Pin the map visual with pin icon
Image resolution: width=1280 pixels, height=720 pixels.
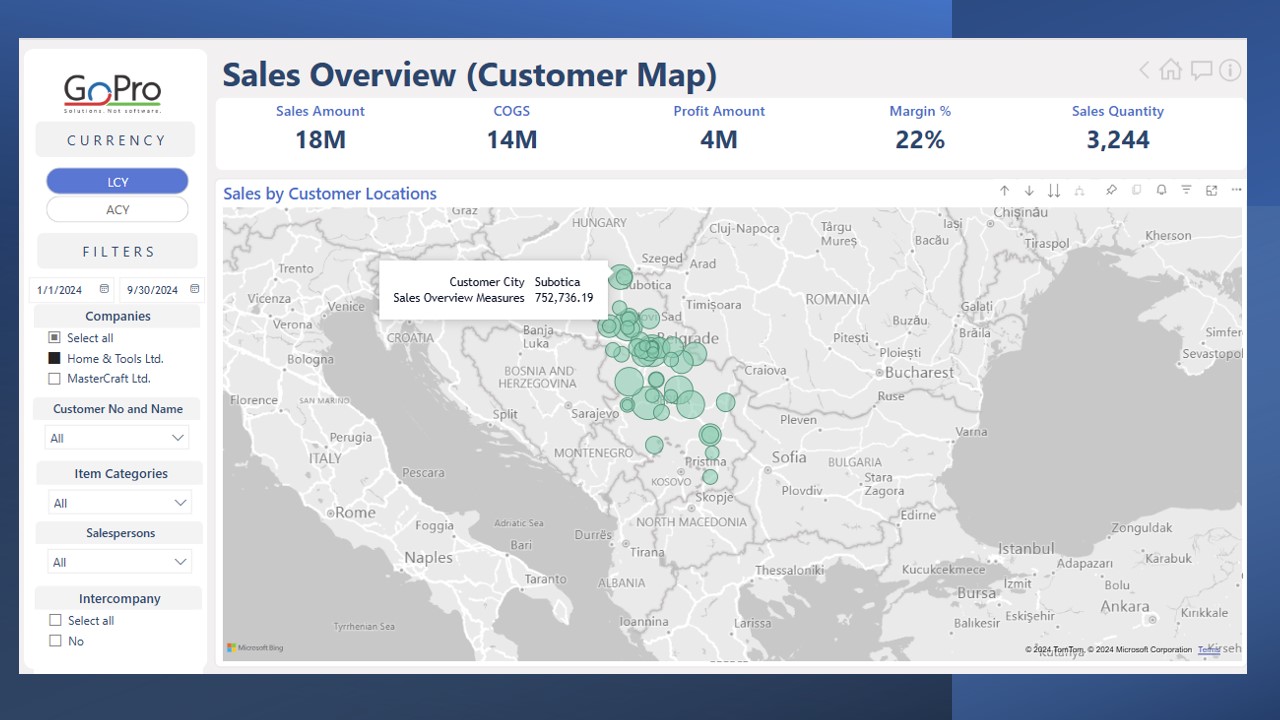1111,190
